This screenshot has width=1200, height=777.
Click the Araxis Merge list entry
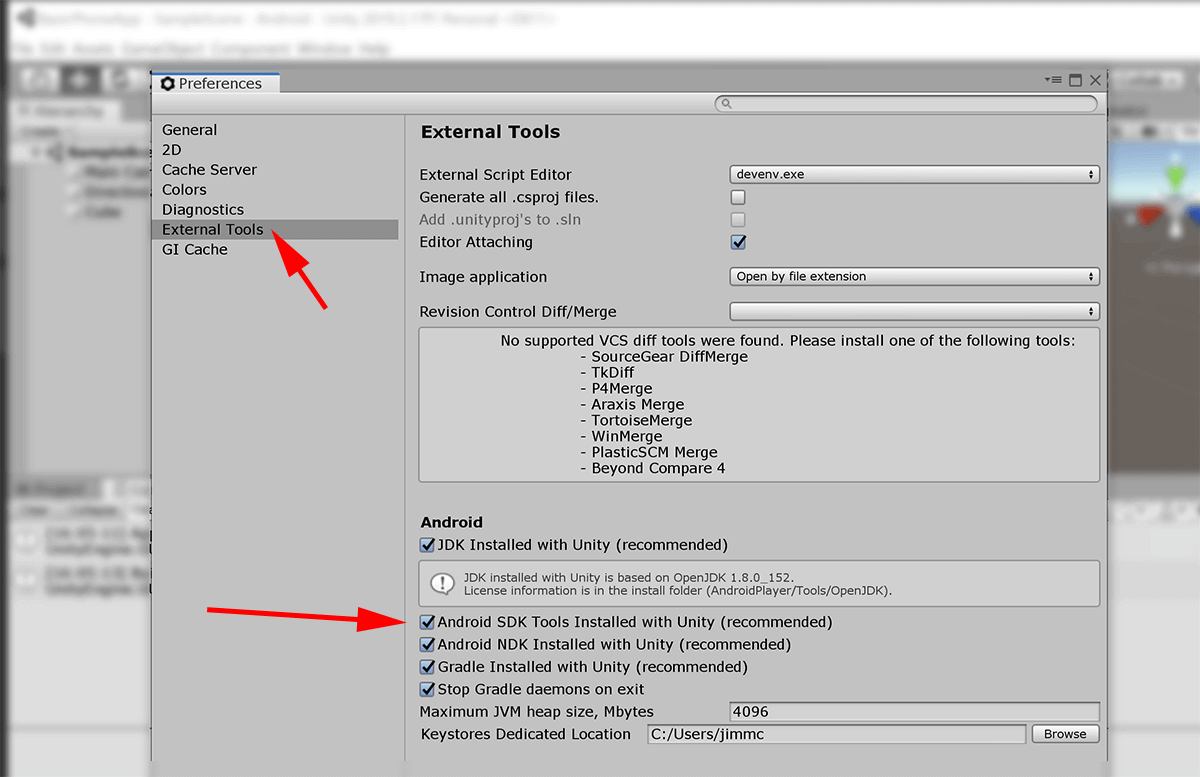(x=632, y=405)
